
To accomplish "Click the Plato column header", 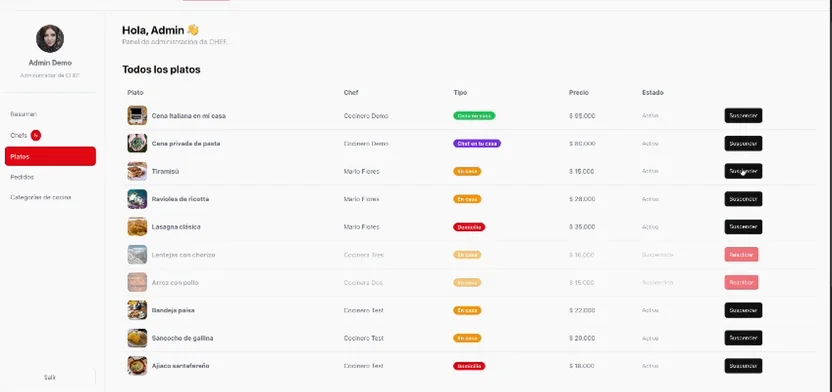I will [x=135, y=92].
